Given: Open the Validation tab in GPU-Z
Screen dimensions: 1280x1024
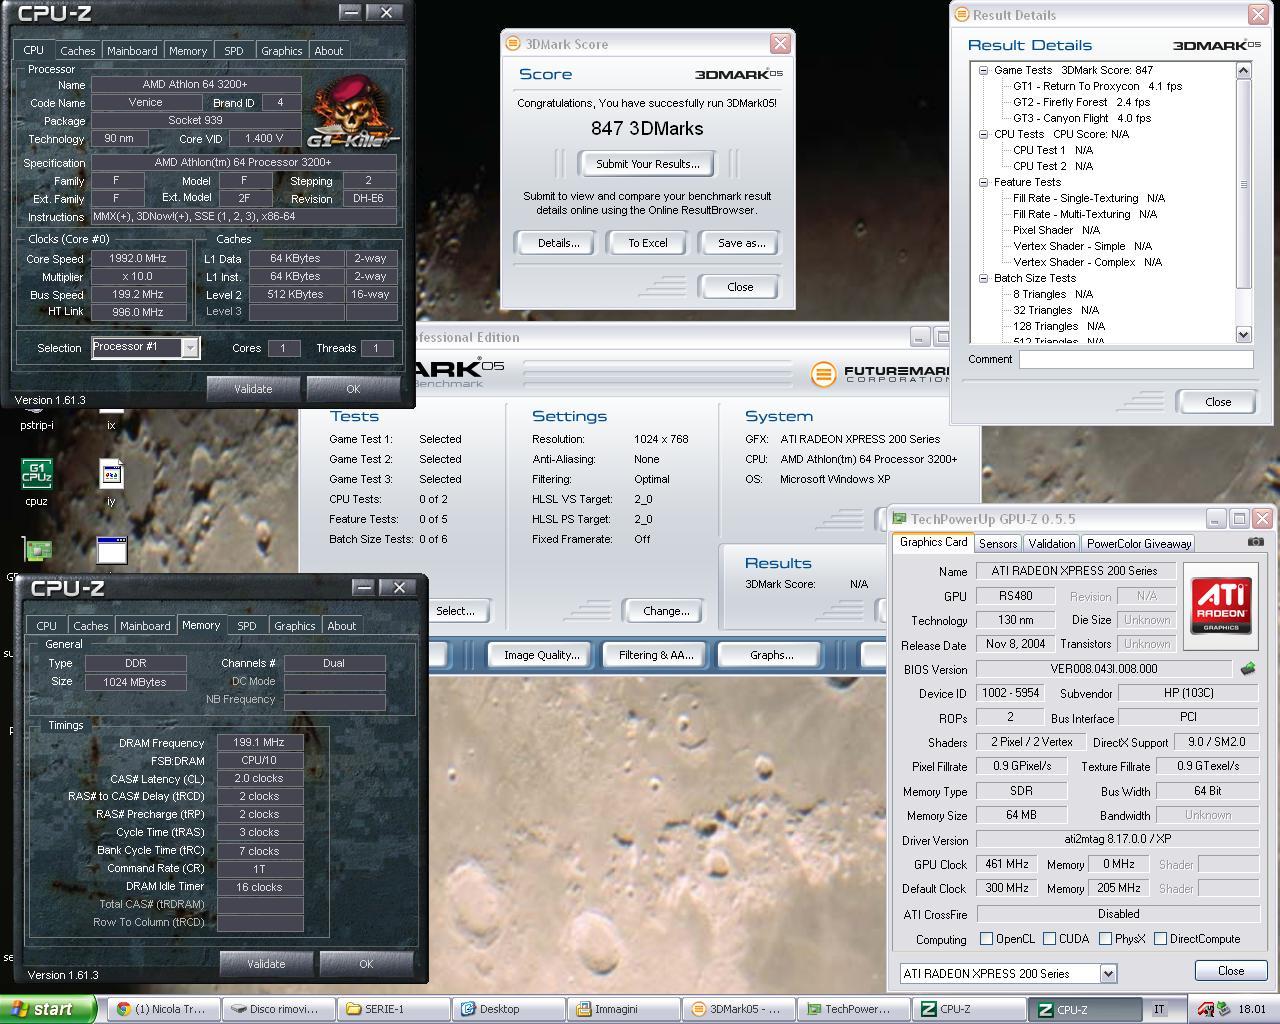Looking at the screenshot, I should click(x=1052, y=544).
